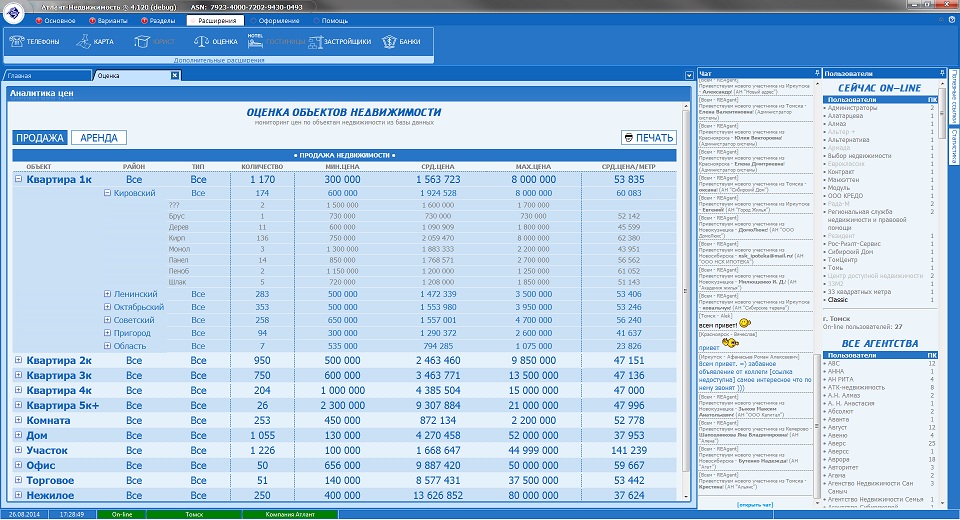Open the Полезные ссылки side tab
960x520 pixels.
click(x=954, y=98)
